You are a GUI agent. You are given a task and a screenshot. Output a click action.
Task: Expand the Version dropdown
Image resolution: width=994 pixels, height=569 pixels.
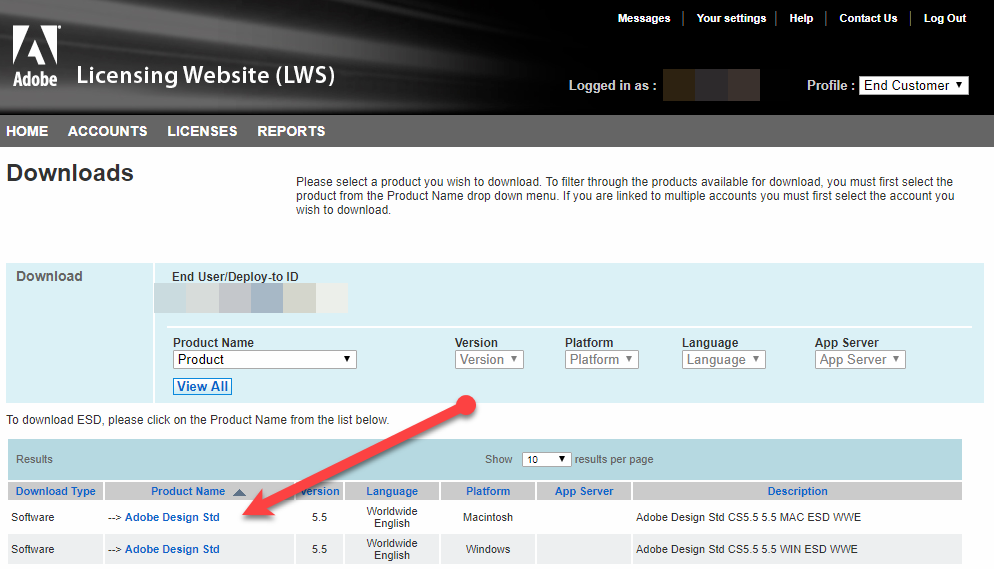[489, 359]
